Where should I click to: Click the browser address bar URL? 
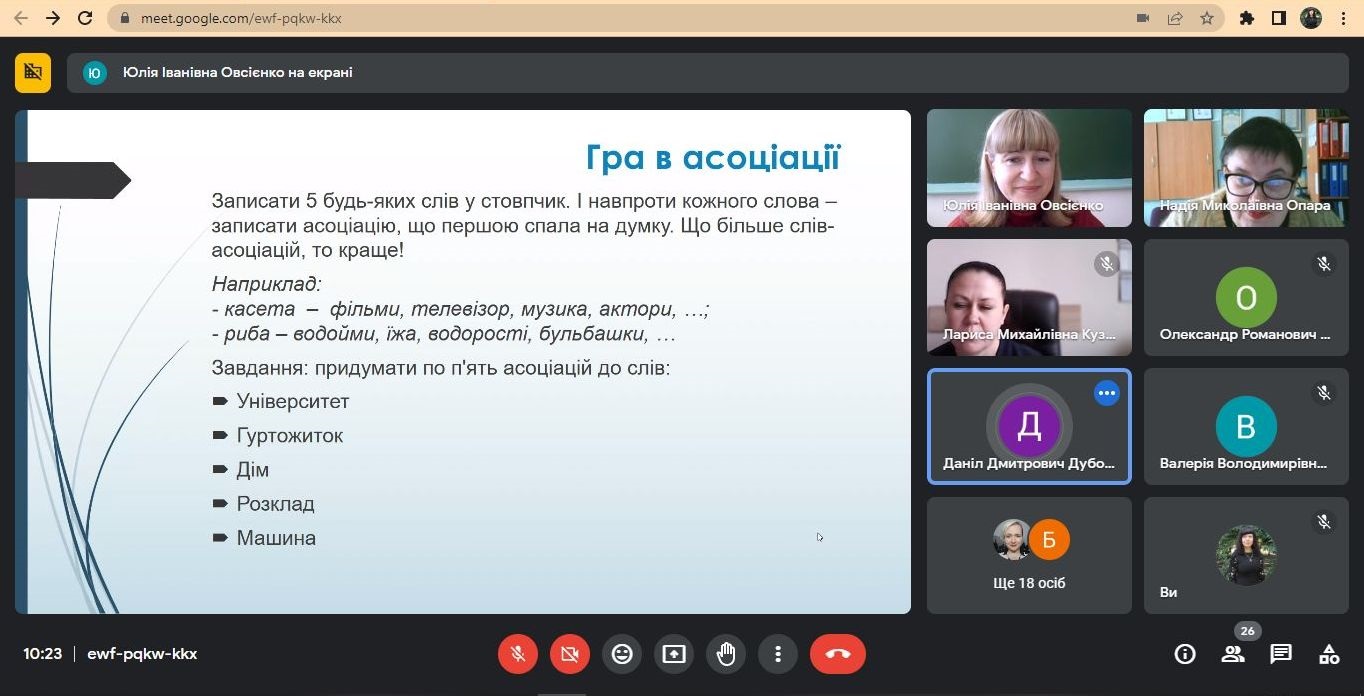241,18
